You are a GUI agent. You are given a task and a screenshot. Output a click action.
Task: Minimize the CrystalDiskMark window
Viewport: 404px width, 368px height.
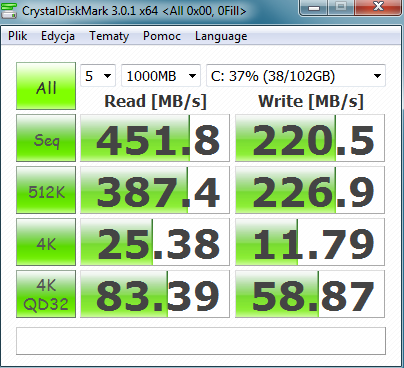(x=314, y=7)
